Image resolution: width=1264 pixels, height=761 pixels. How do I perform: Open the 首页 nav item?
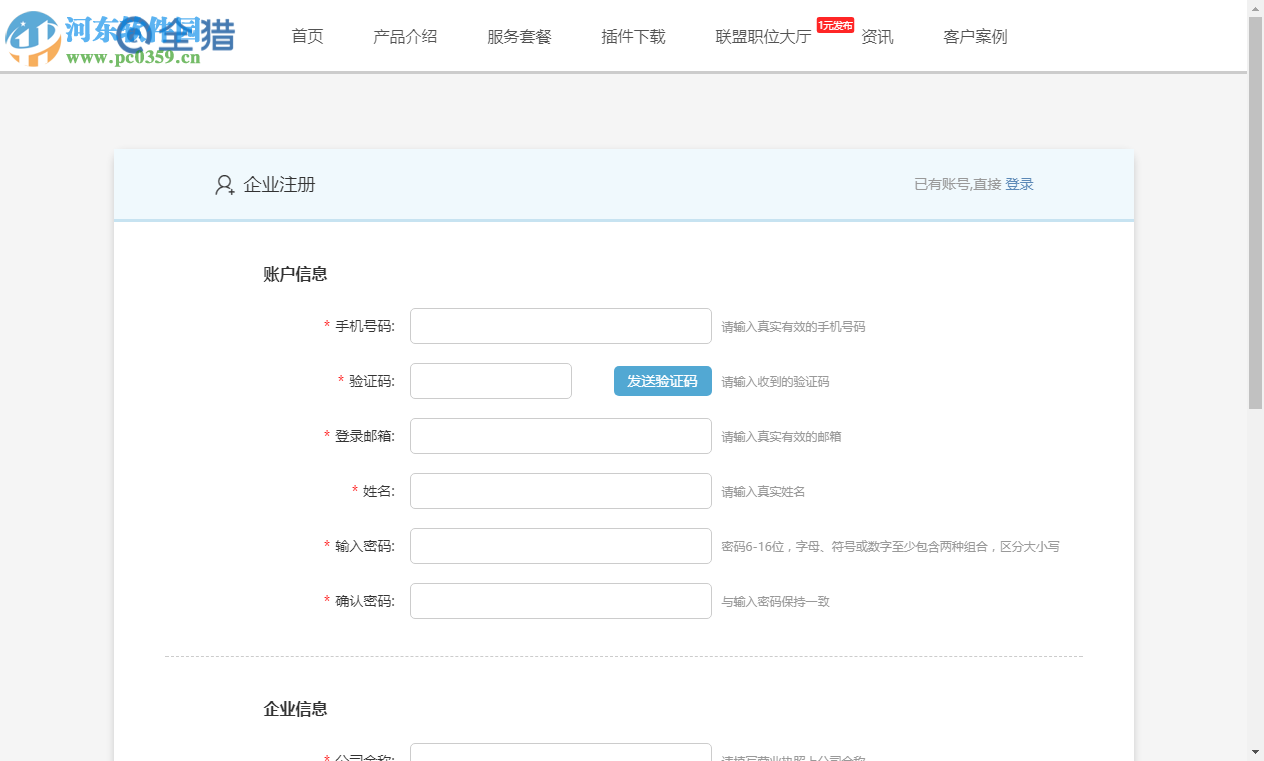pos(308,37)
